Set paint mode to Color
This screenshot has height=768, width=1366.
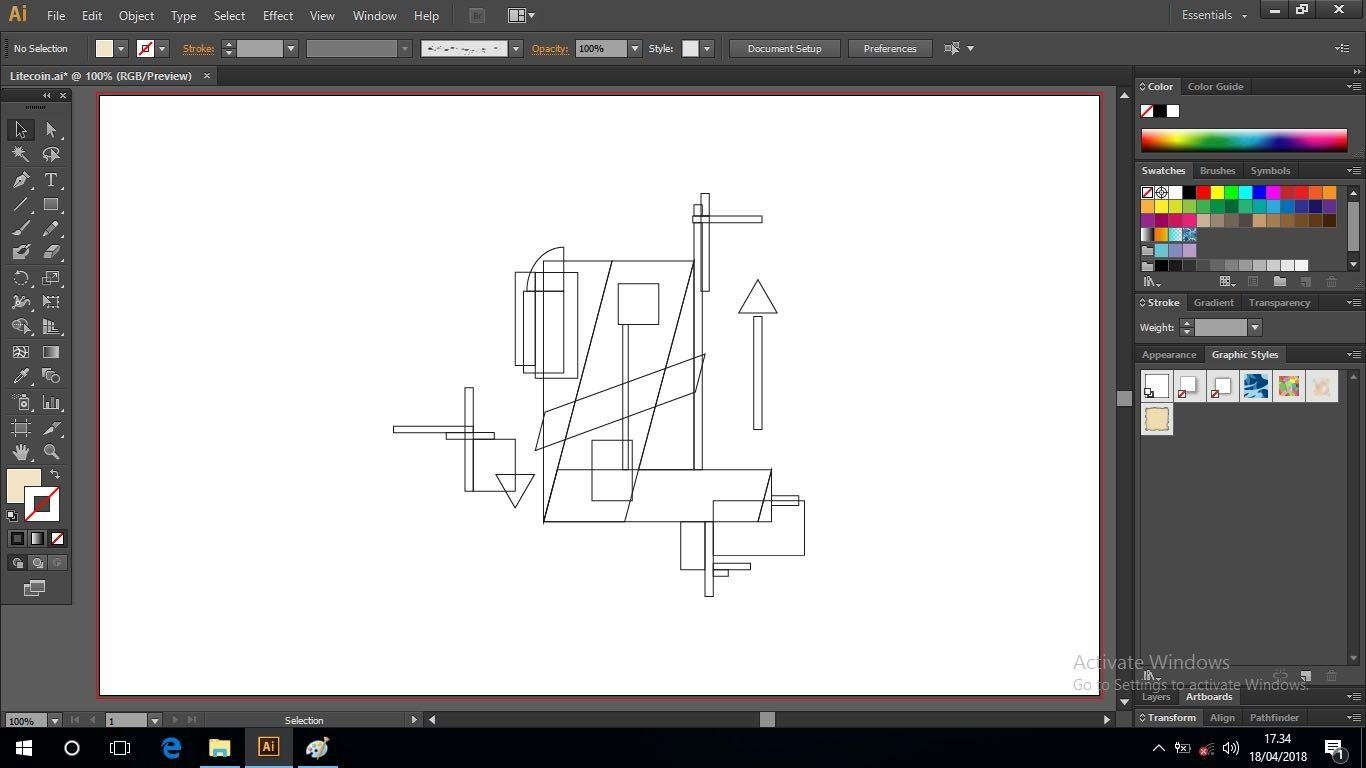tap(17, 538)
